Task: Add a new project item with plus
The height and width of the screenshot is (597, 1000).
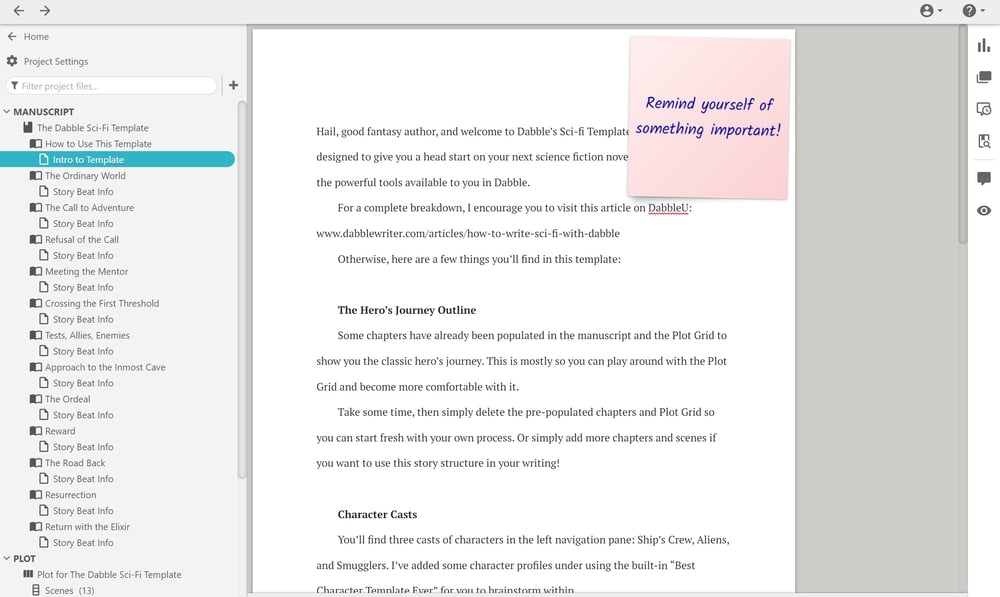Action: [x=233, y=85]
